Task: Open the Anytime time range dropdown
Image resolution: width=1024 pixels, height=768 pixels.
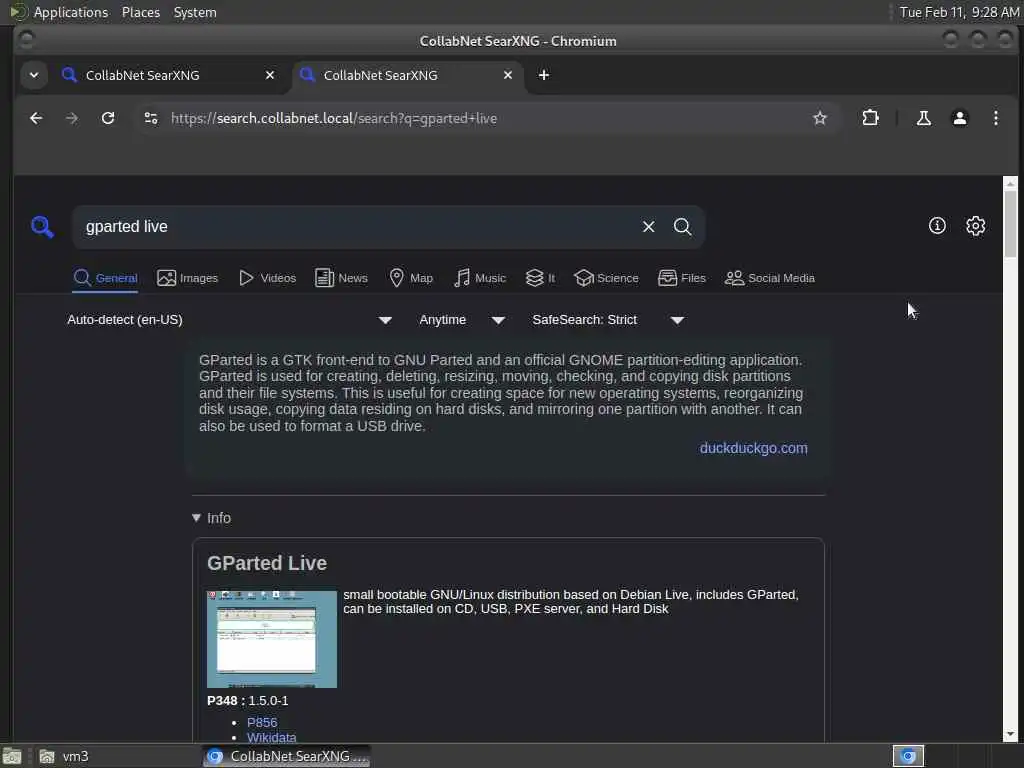Action: click(462, 320)
